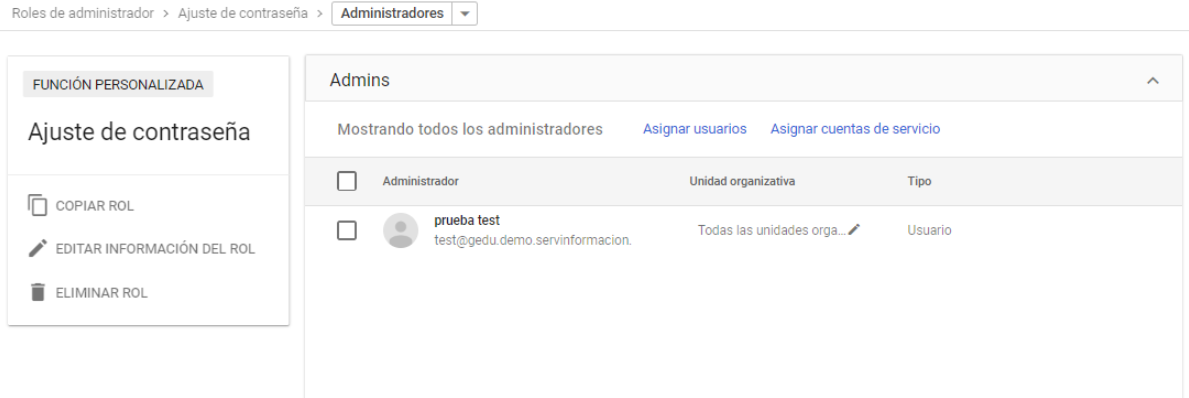
Task: Click the Tipo column header
Action: click(919, 181)
